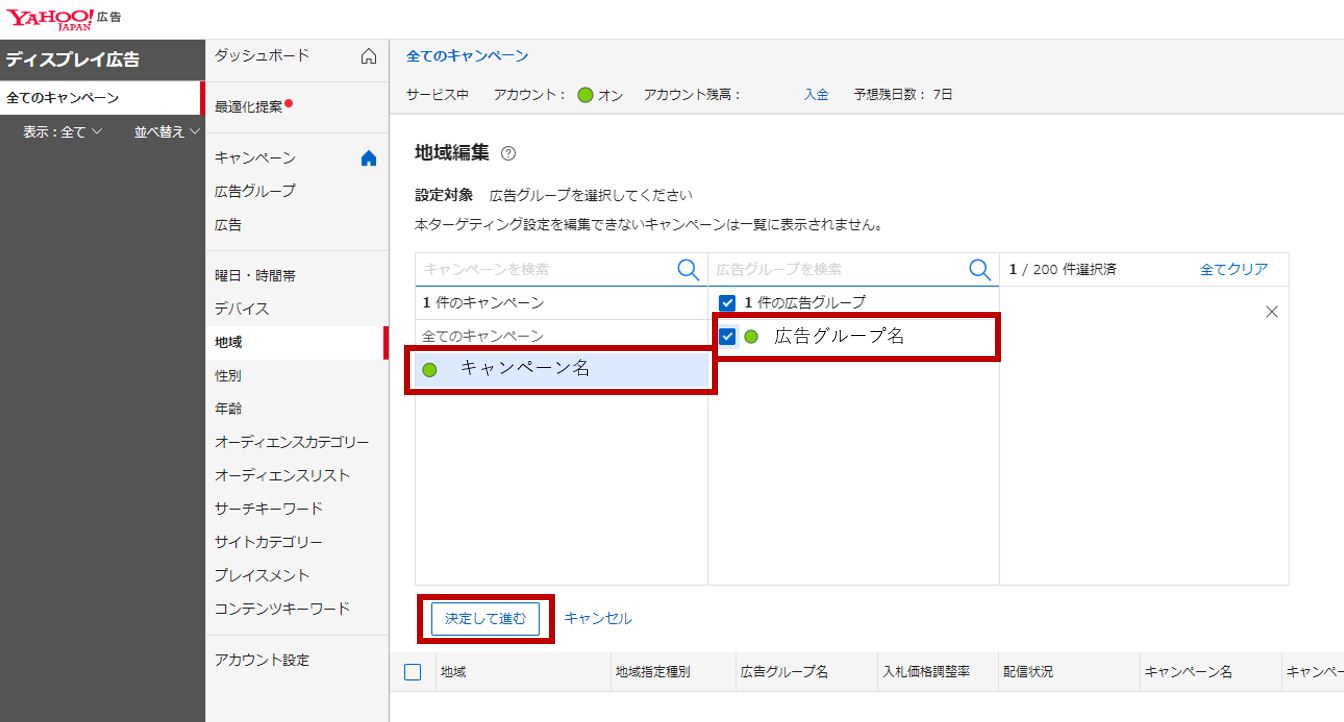
Task: Click green status dot for 広告グループ名
Action: click(x=751, y=337)
